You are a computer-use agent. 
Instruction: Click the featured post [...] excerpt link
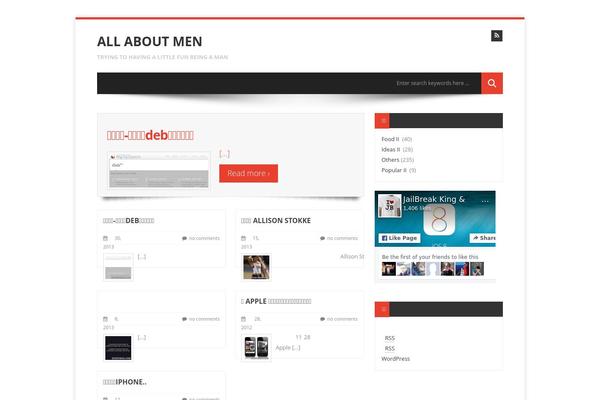tap(225, 154)
